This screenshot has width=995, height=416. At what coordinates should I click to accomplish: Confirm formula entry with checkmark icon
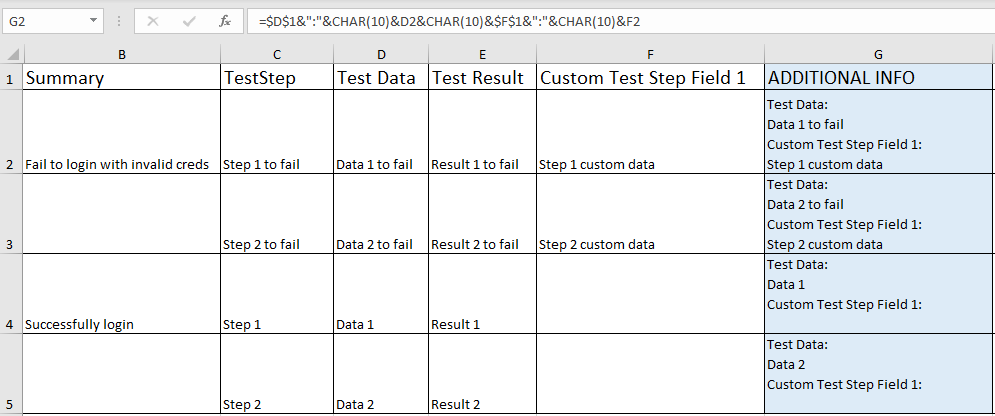189,20
